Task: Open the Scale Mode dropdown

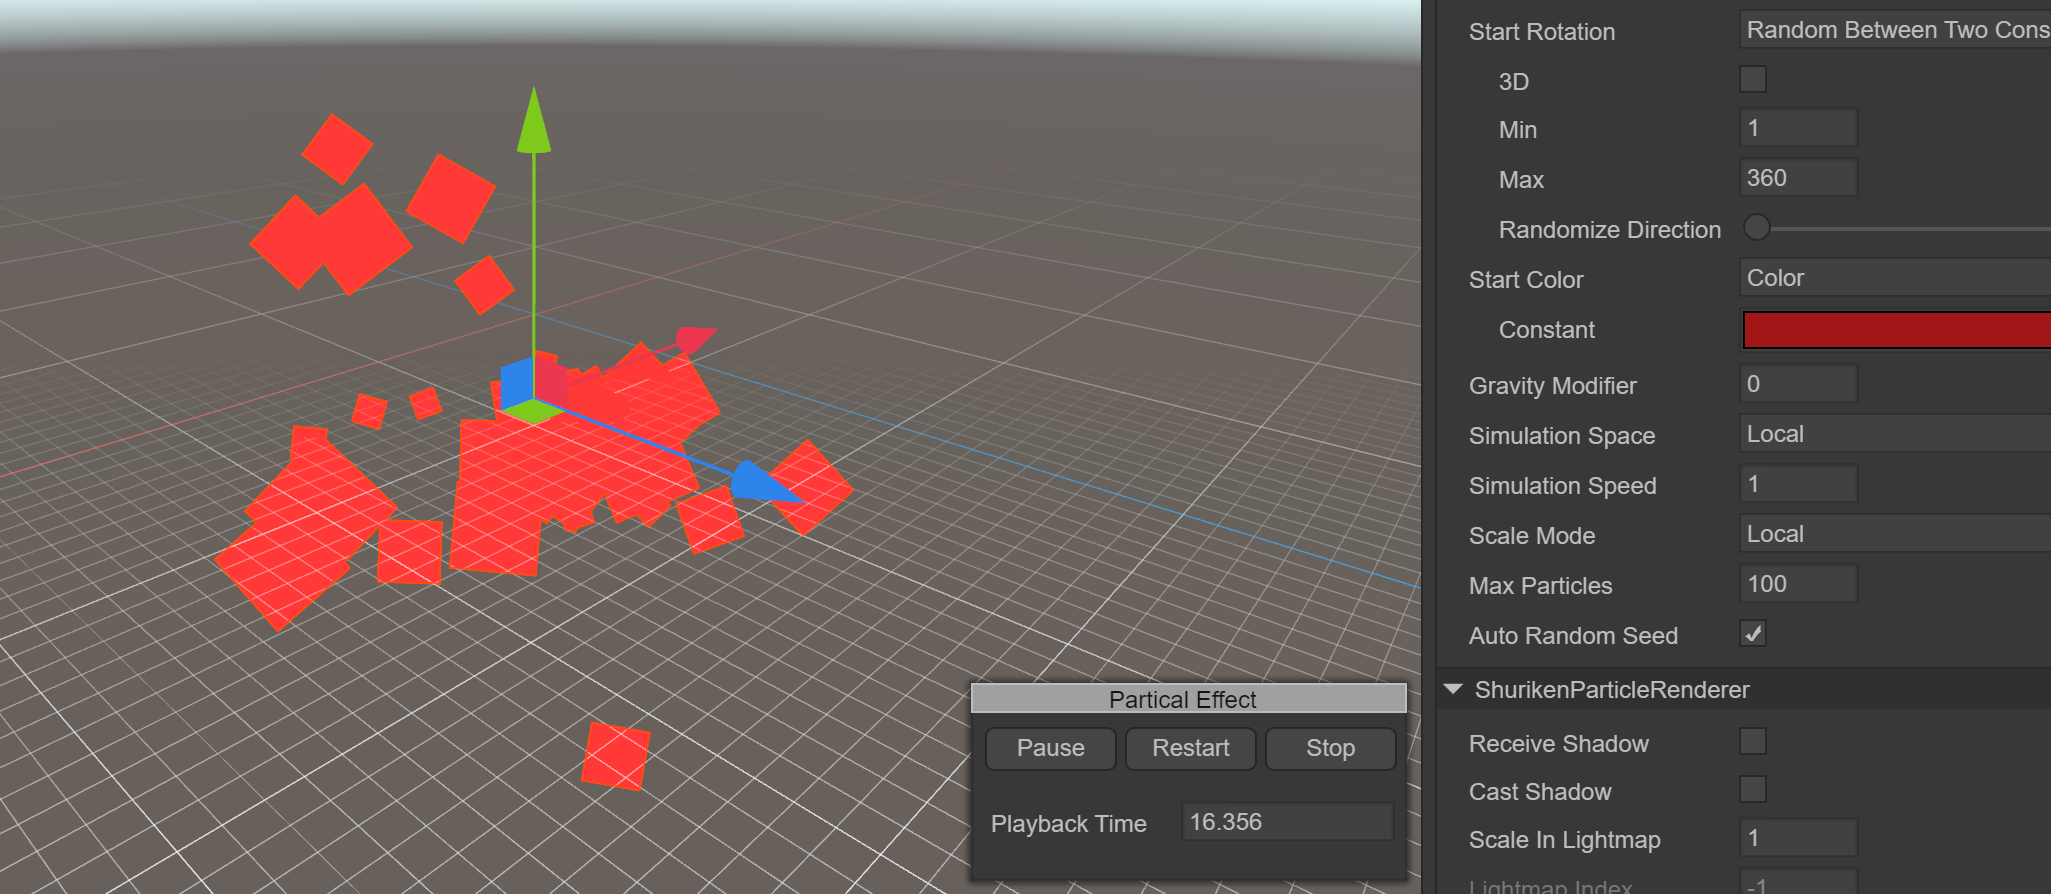Action: pyautogui.click(x=1894, y=534)
